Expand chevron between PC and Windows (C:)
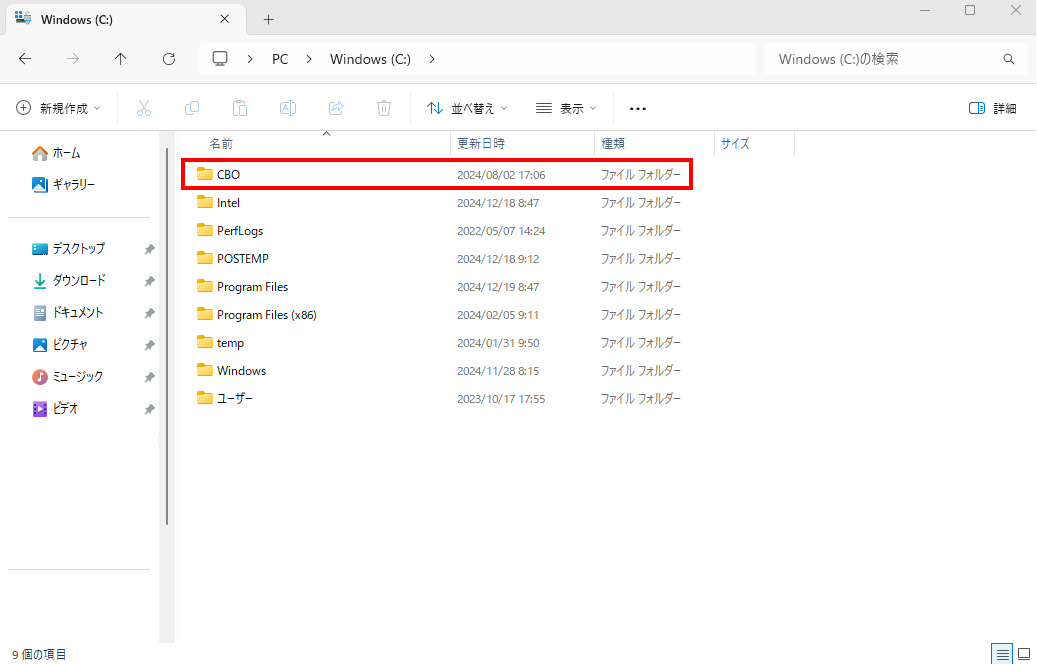The image size is (1037, 664). (309, 59)
